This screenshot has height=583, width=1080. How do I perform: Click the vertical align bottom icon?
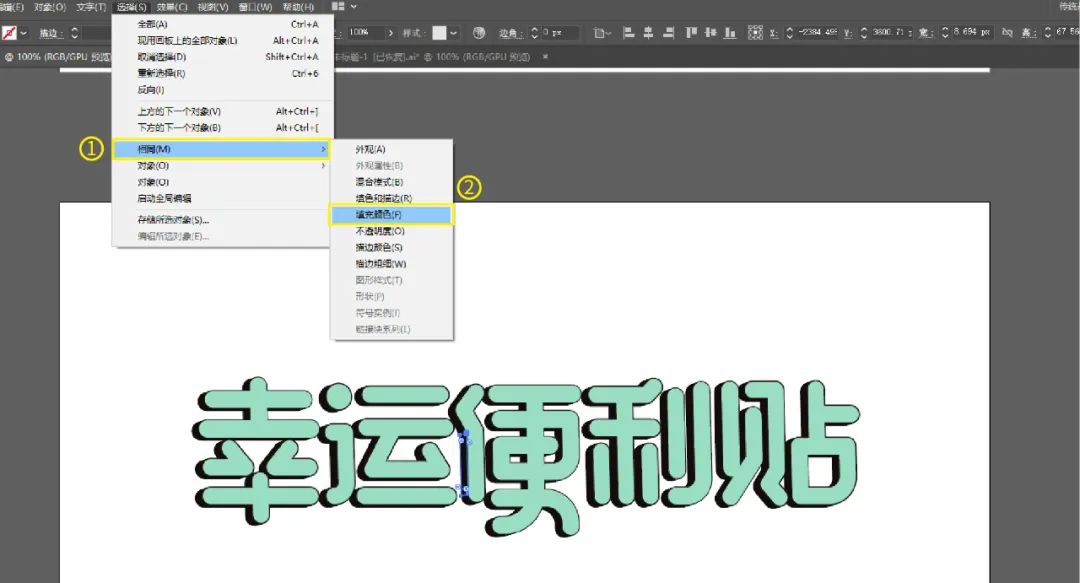pos(731,32)
